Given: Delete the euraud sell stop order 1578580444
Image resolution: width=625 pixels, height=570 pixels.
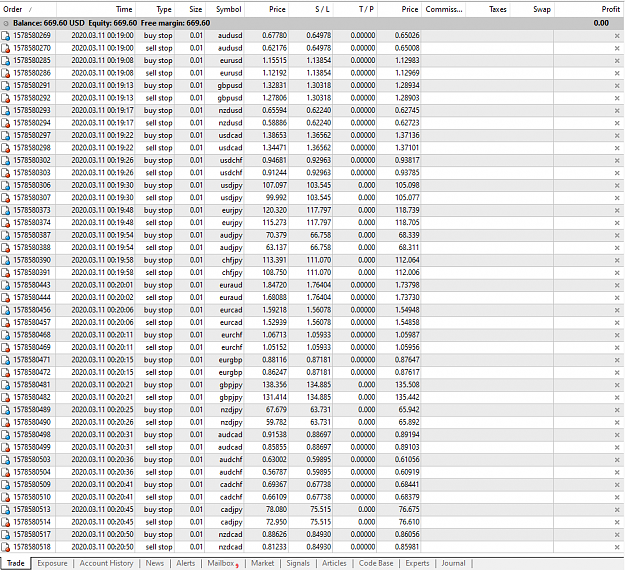Looking at the screenshot, I should coord(617,298).
